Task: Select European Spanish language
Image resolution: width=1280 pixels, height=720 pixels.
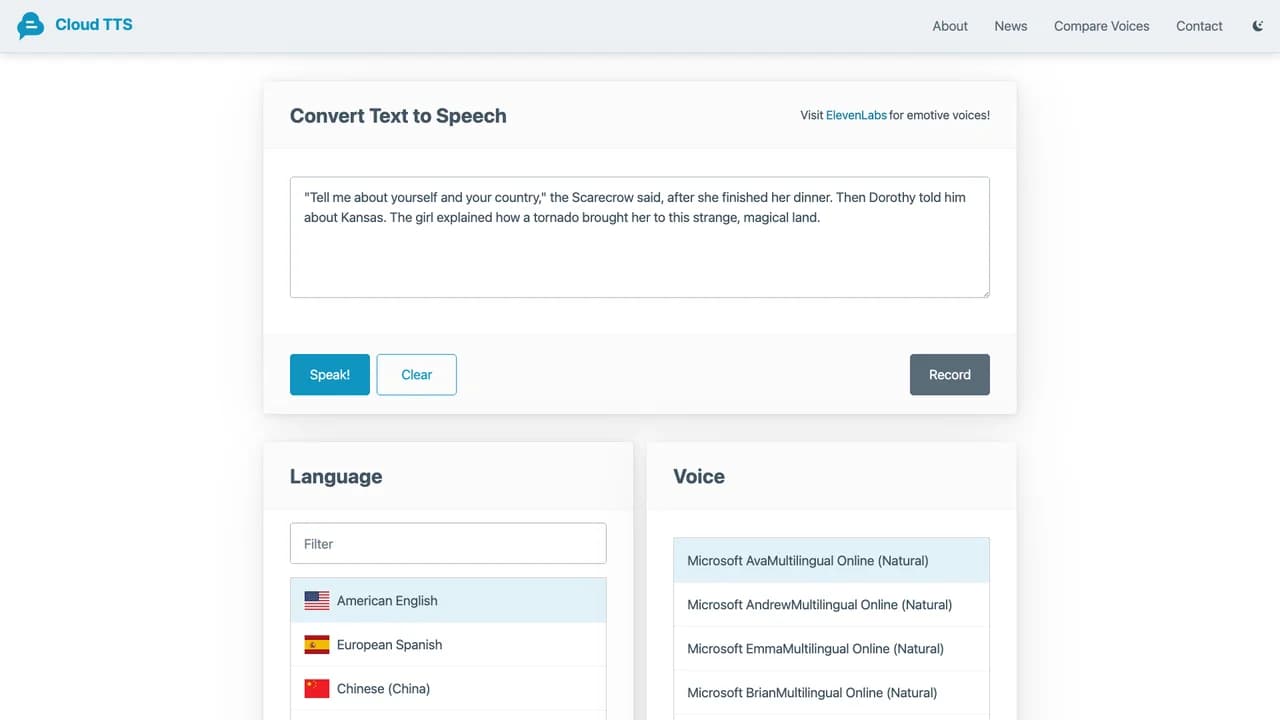Action: 448,645
